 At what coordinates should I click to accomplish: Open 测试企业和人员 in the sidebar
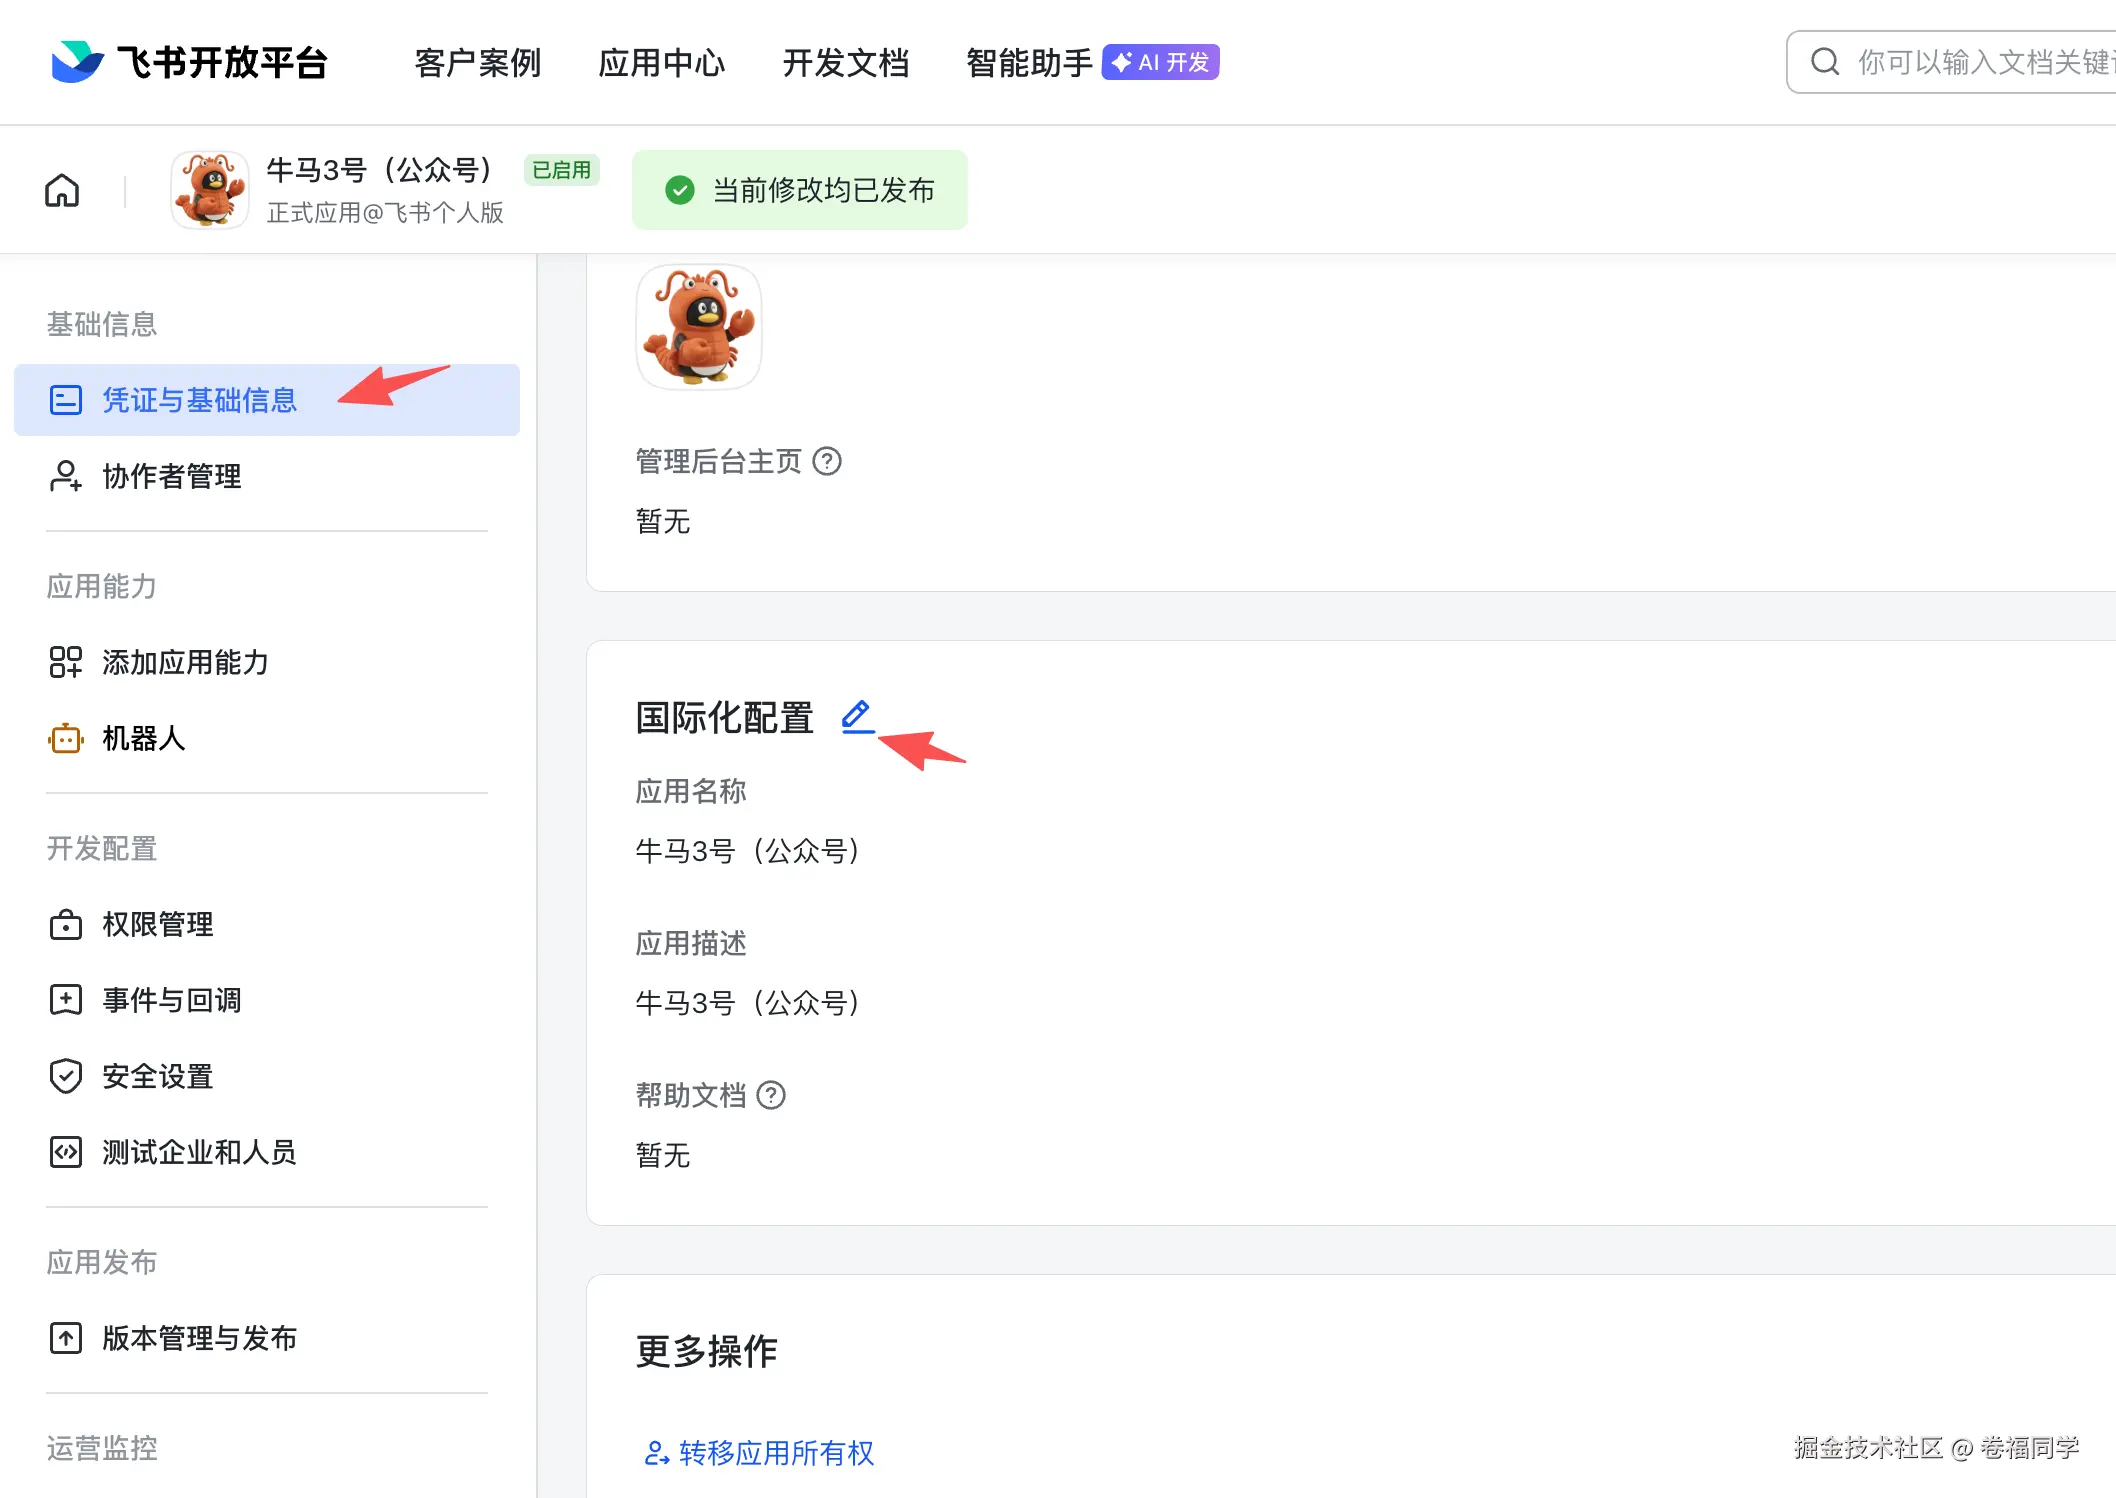click(200, 1152)
